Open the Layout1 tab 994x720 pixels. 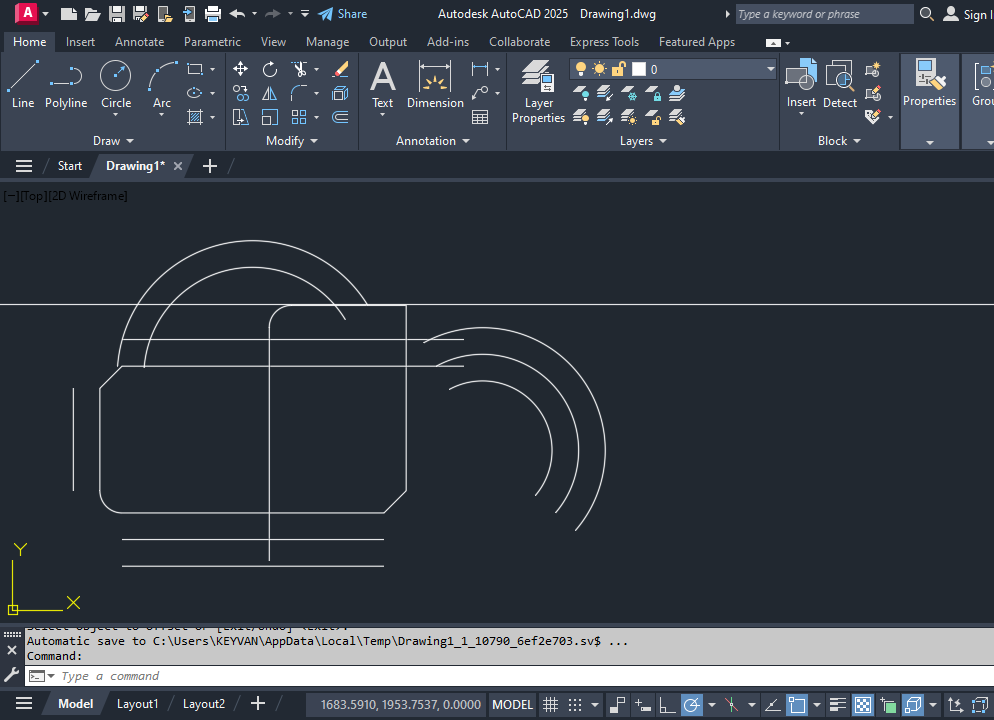coord(137,704)
